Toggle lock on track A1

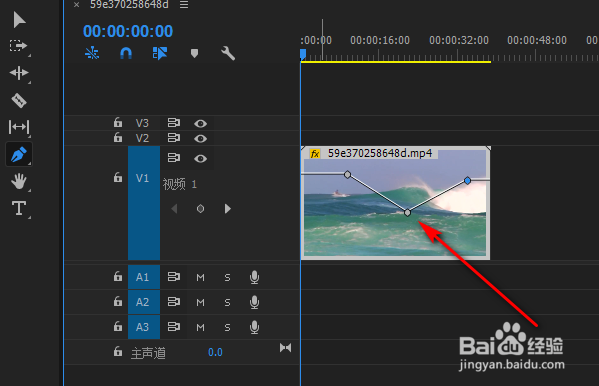[118, 276]
